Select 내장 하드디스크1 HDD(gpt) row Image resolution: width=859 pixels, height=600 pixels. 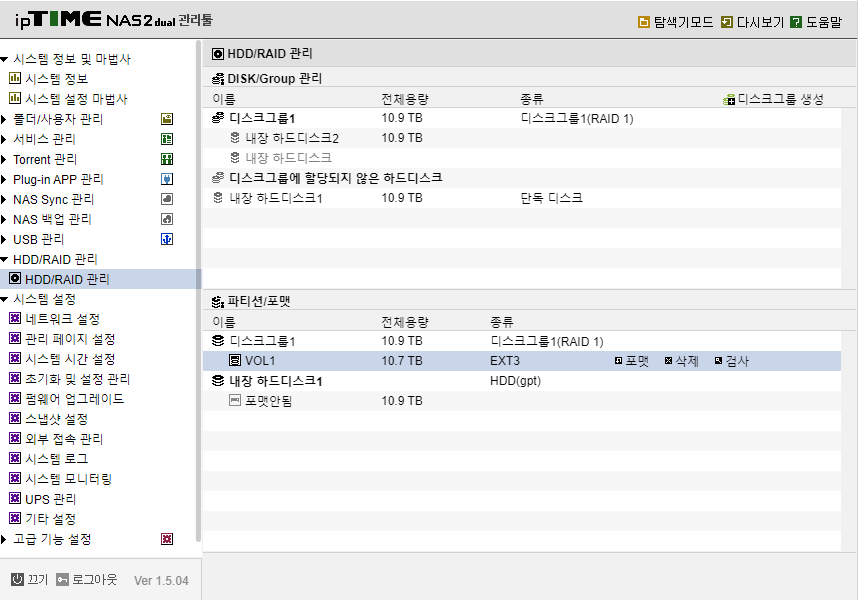pos(522,381)
